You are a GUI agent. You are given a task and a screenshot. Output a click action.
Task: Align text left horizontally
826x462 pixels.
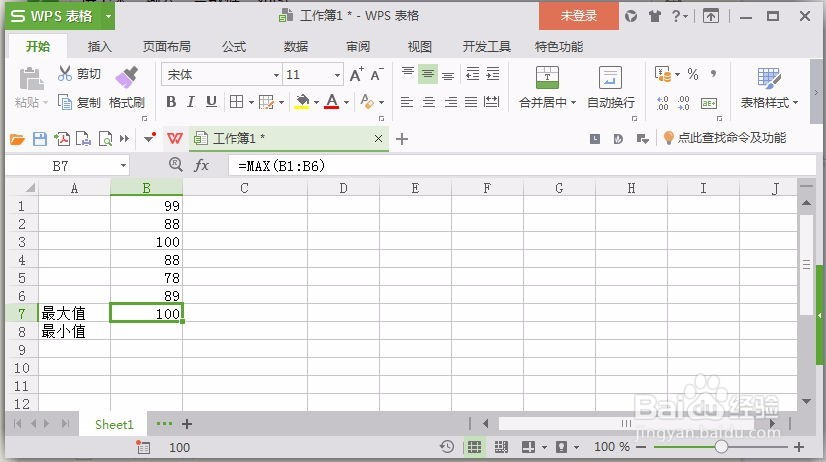coord(407,102)
